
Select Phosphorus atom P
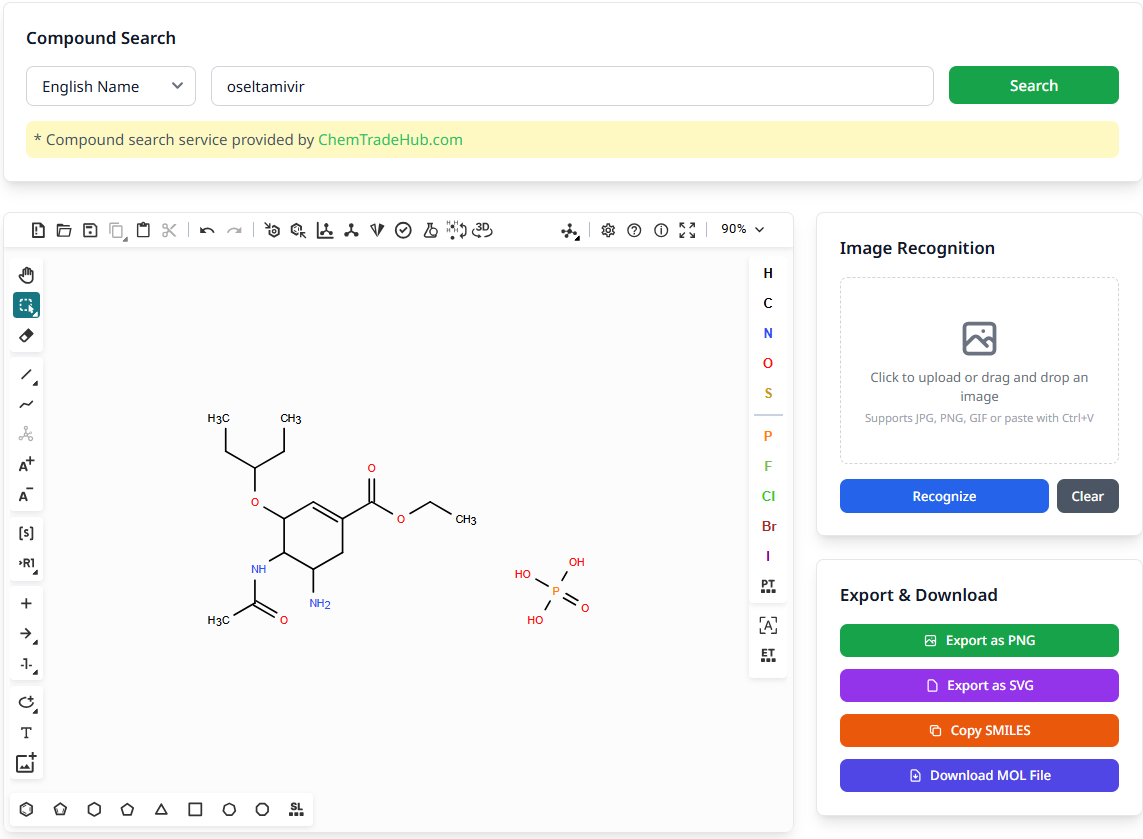(x=768, y=436)
